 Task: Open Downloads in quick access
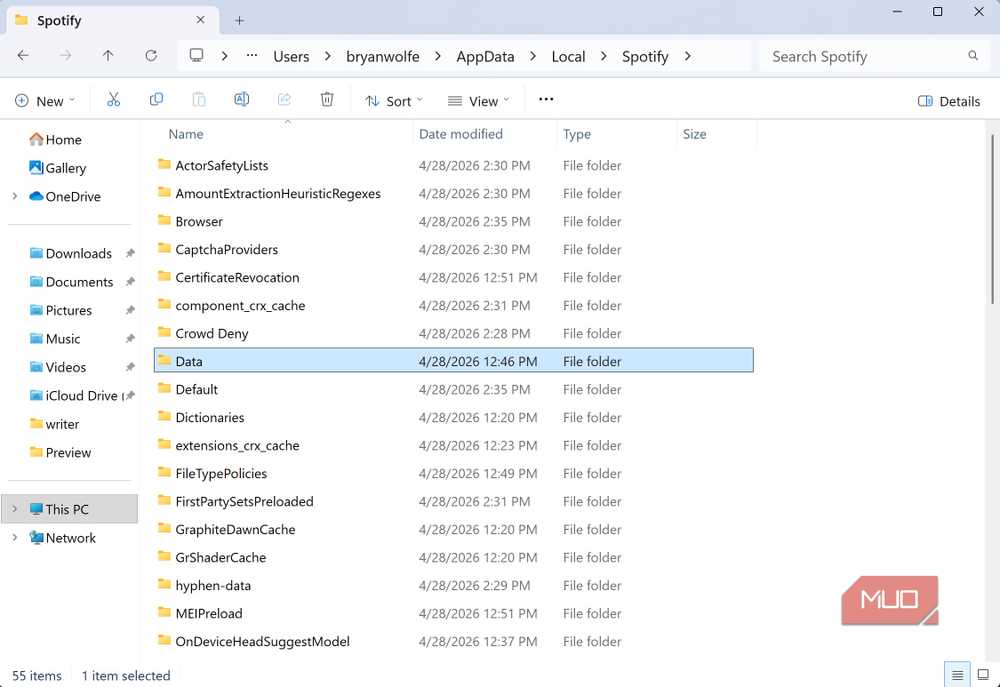[x=71, y=253]
